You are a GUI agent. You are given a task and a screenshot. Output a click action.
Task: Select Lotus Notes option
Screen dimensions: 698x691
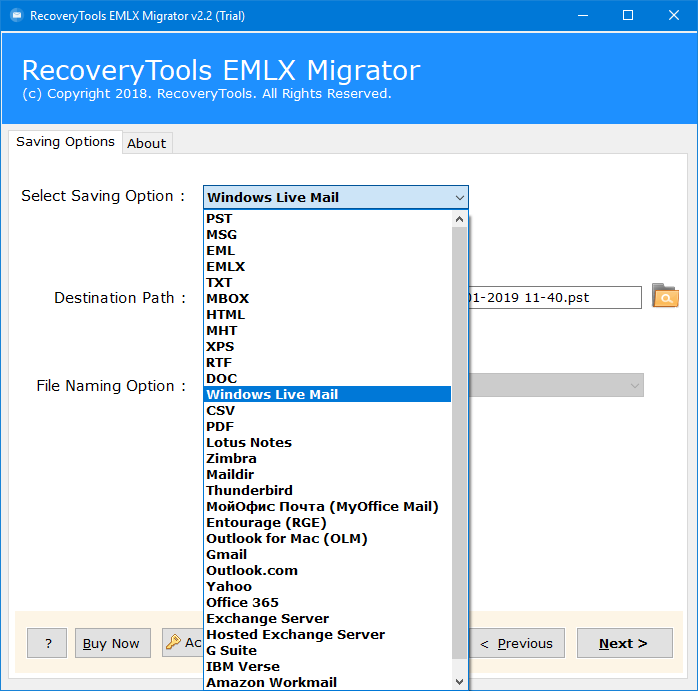327,443
